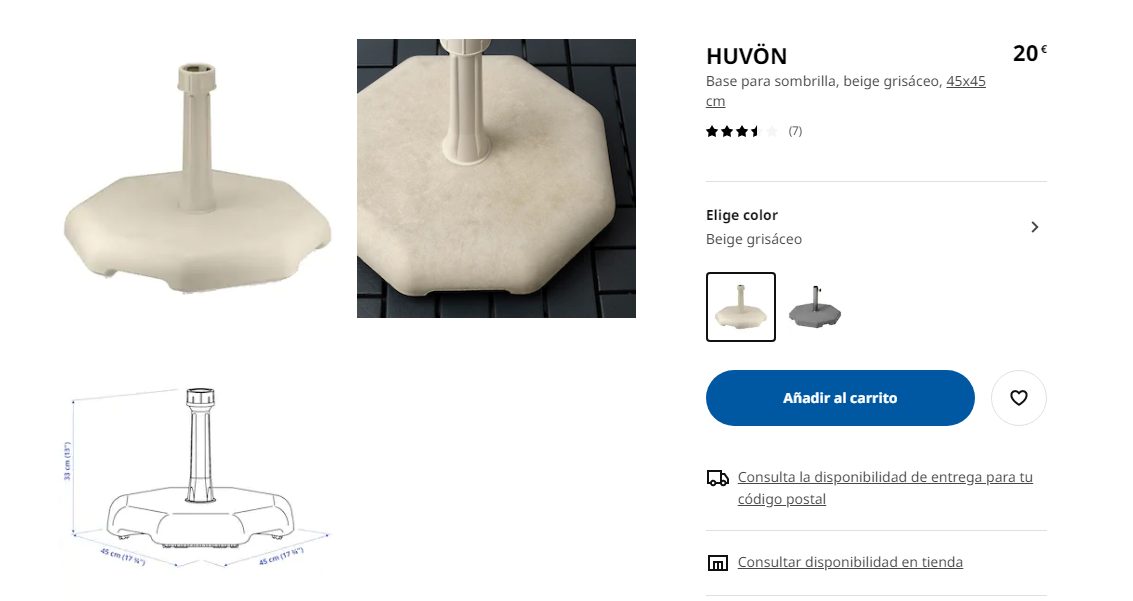Select the beige grisáceo color swatch

tap(741, 307)
